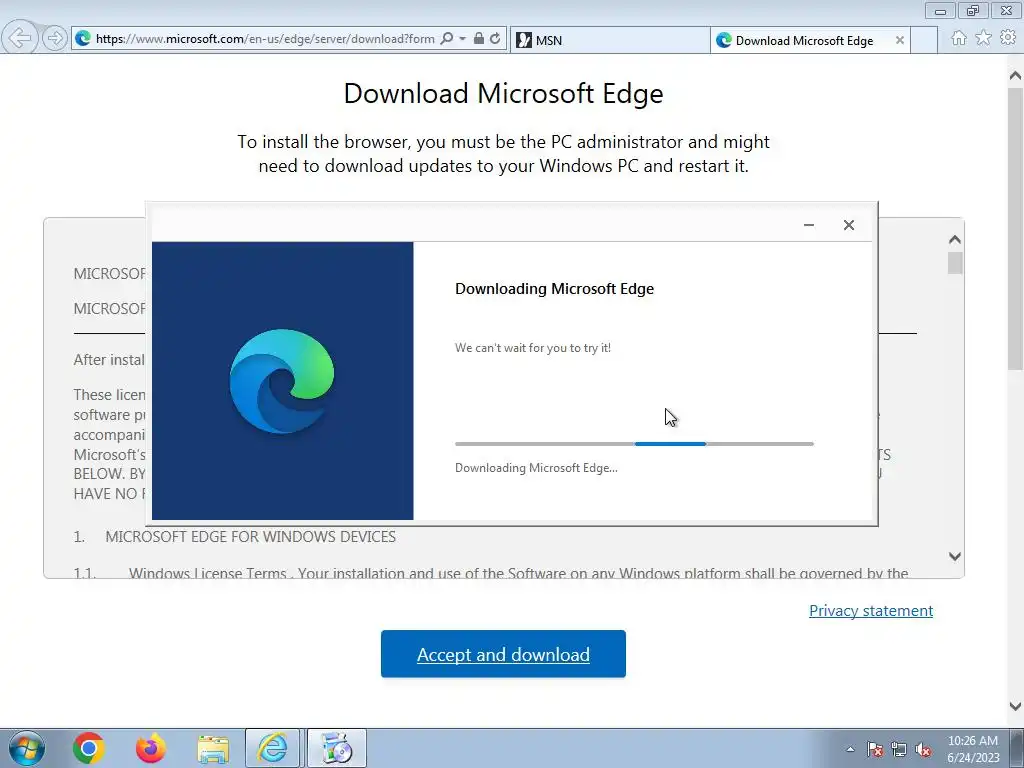Open Internet Explorer tools gear menu

click(x=1008, y=39)
